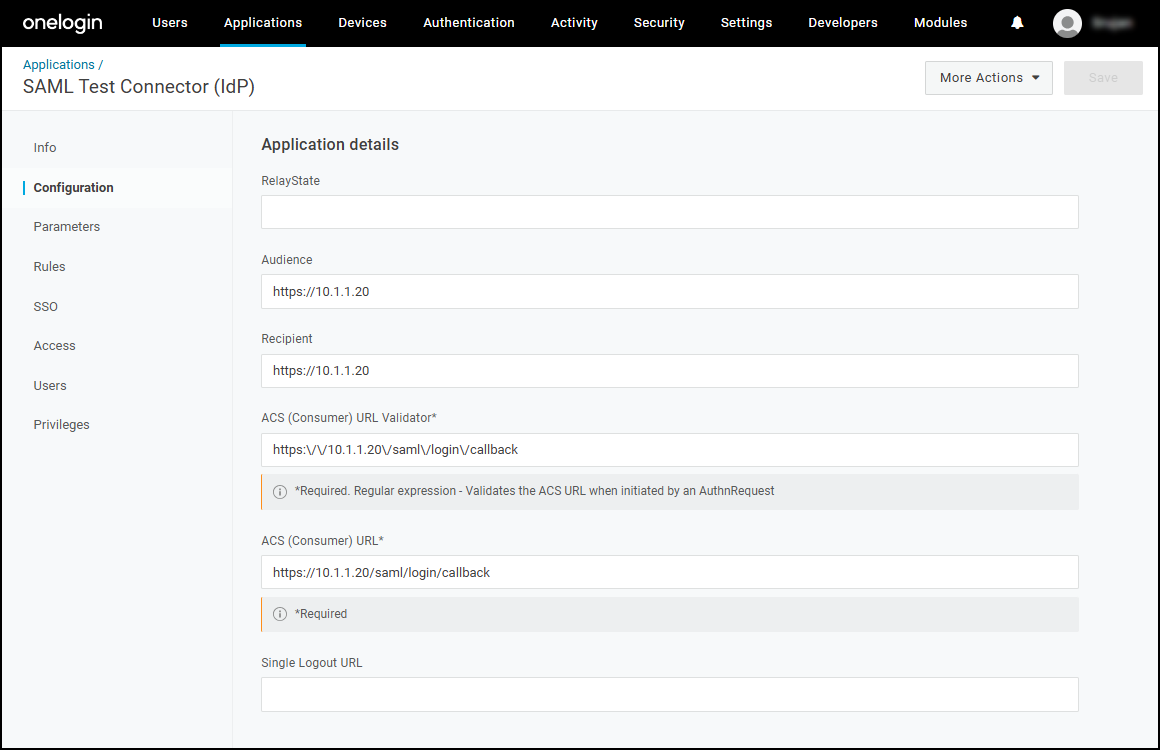Click the Save button
Screen dimensions: 1160x750
[1102, 77]
